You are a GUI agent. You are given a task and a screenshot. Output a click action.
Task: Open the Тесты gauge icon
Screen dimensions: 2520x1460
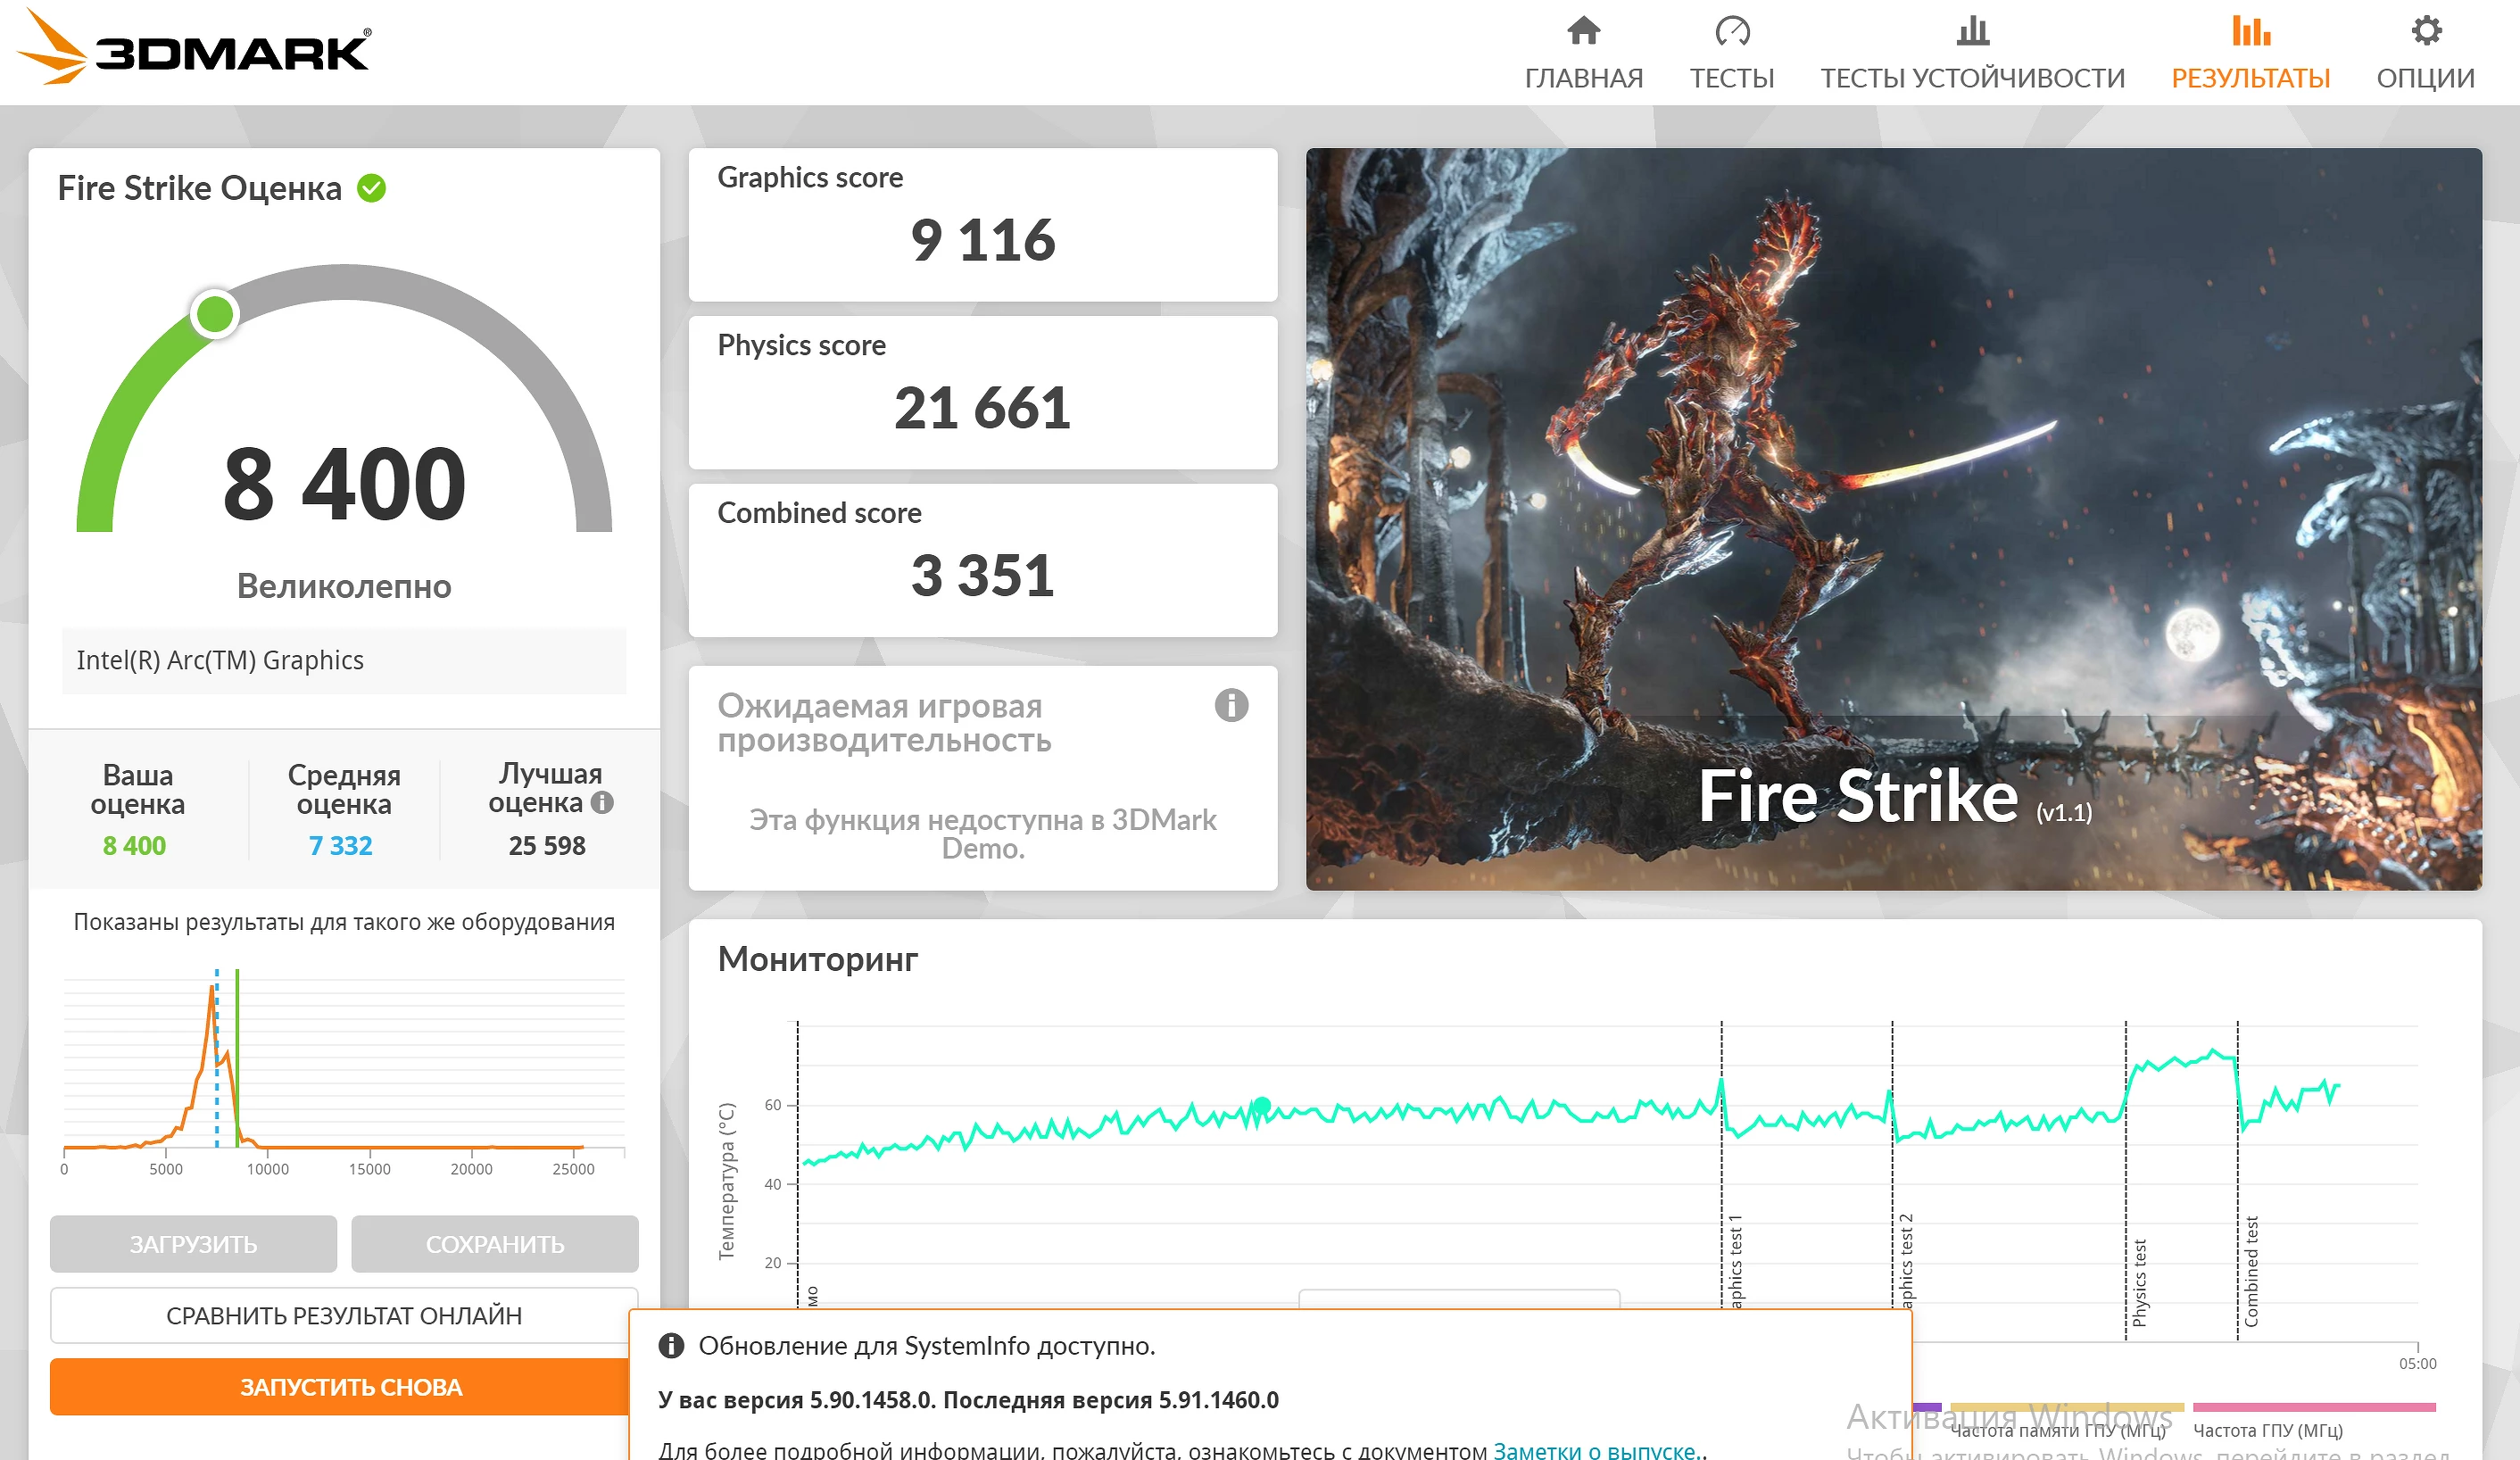pyautogui.click(x=1732, y=31)
